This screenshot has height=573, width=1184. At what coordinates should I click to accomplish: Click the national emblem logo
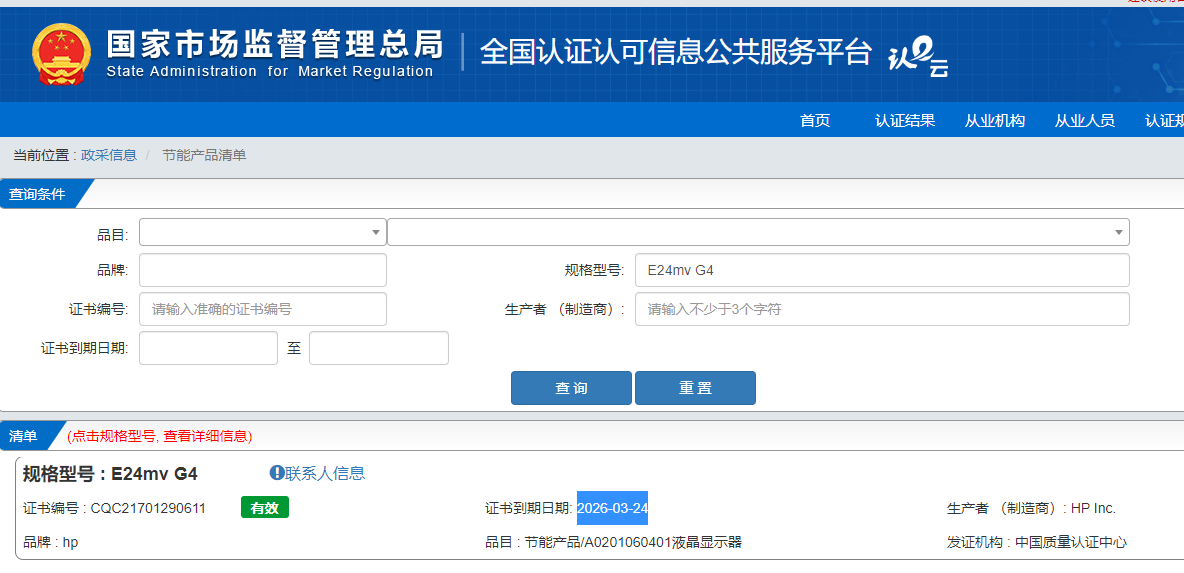tap(61, 54)
